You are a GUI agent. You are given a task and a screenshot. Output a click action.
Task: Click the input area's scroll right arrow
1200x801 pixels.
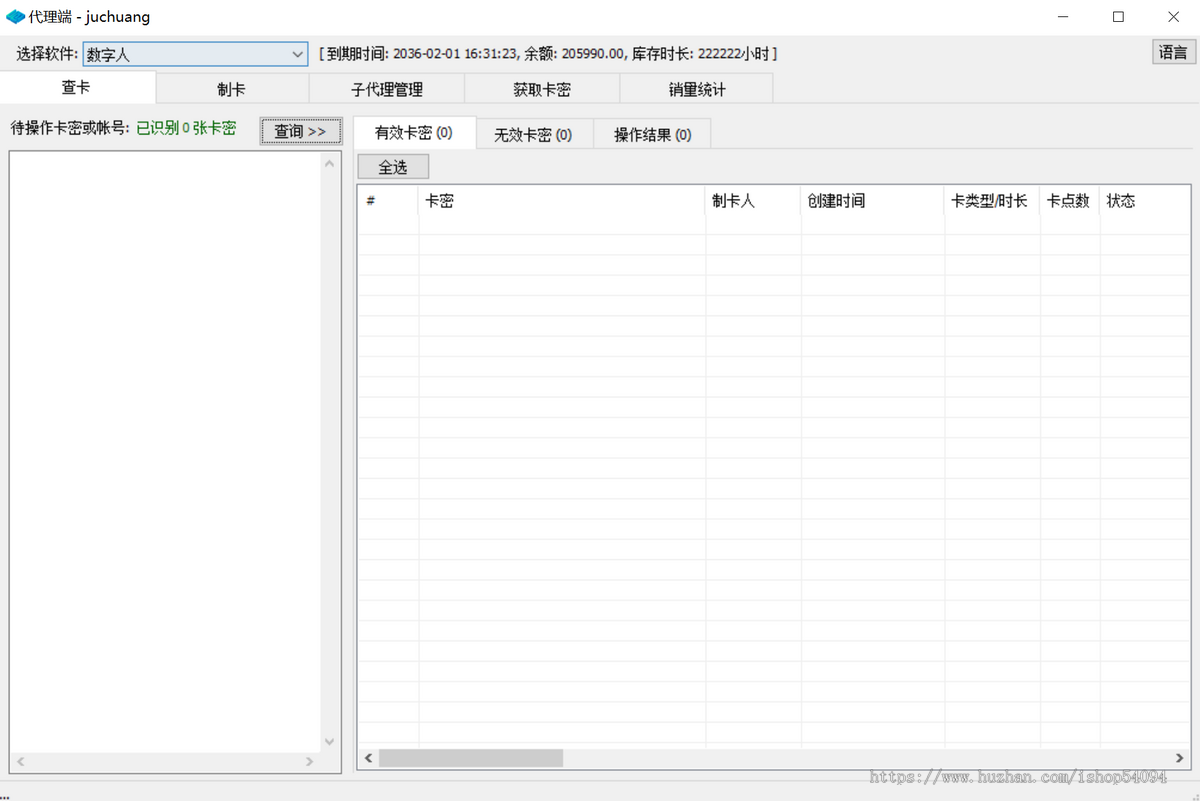pyautogui.click(x=310, y=762)
